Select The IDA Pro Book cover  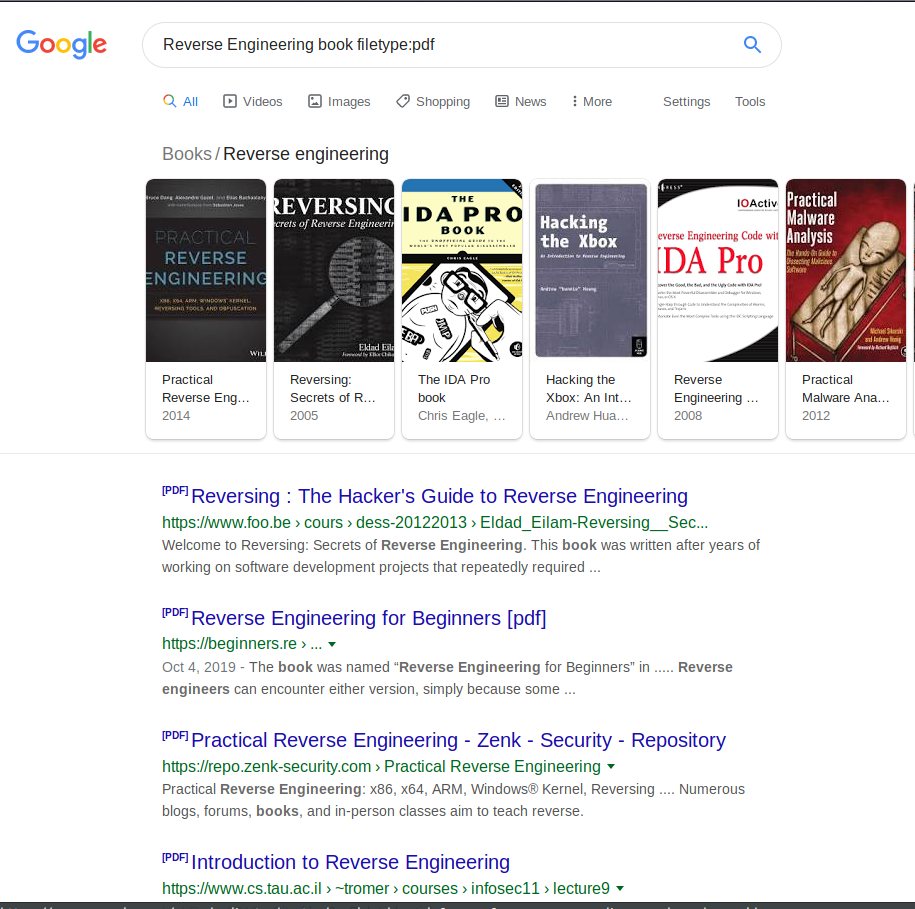(x=462, y=270)
